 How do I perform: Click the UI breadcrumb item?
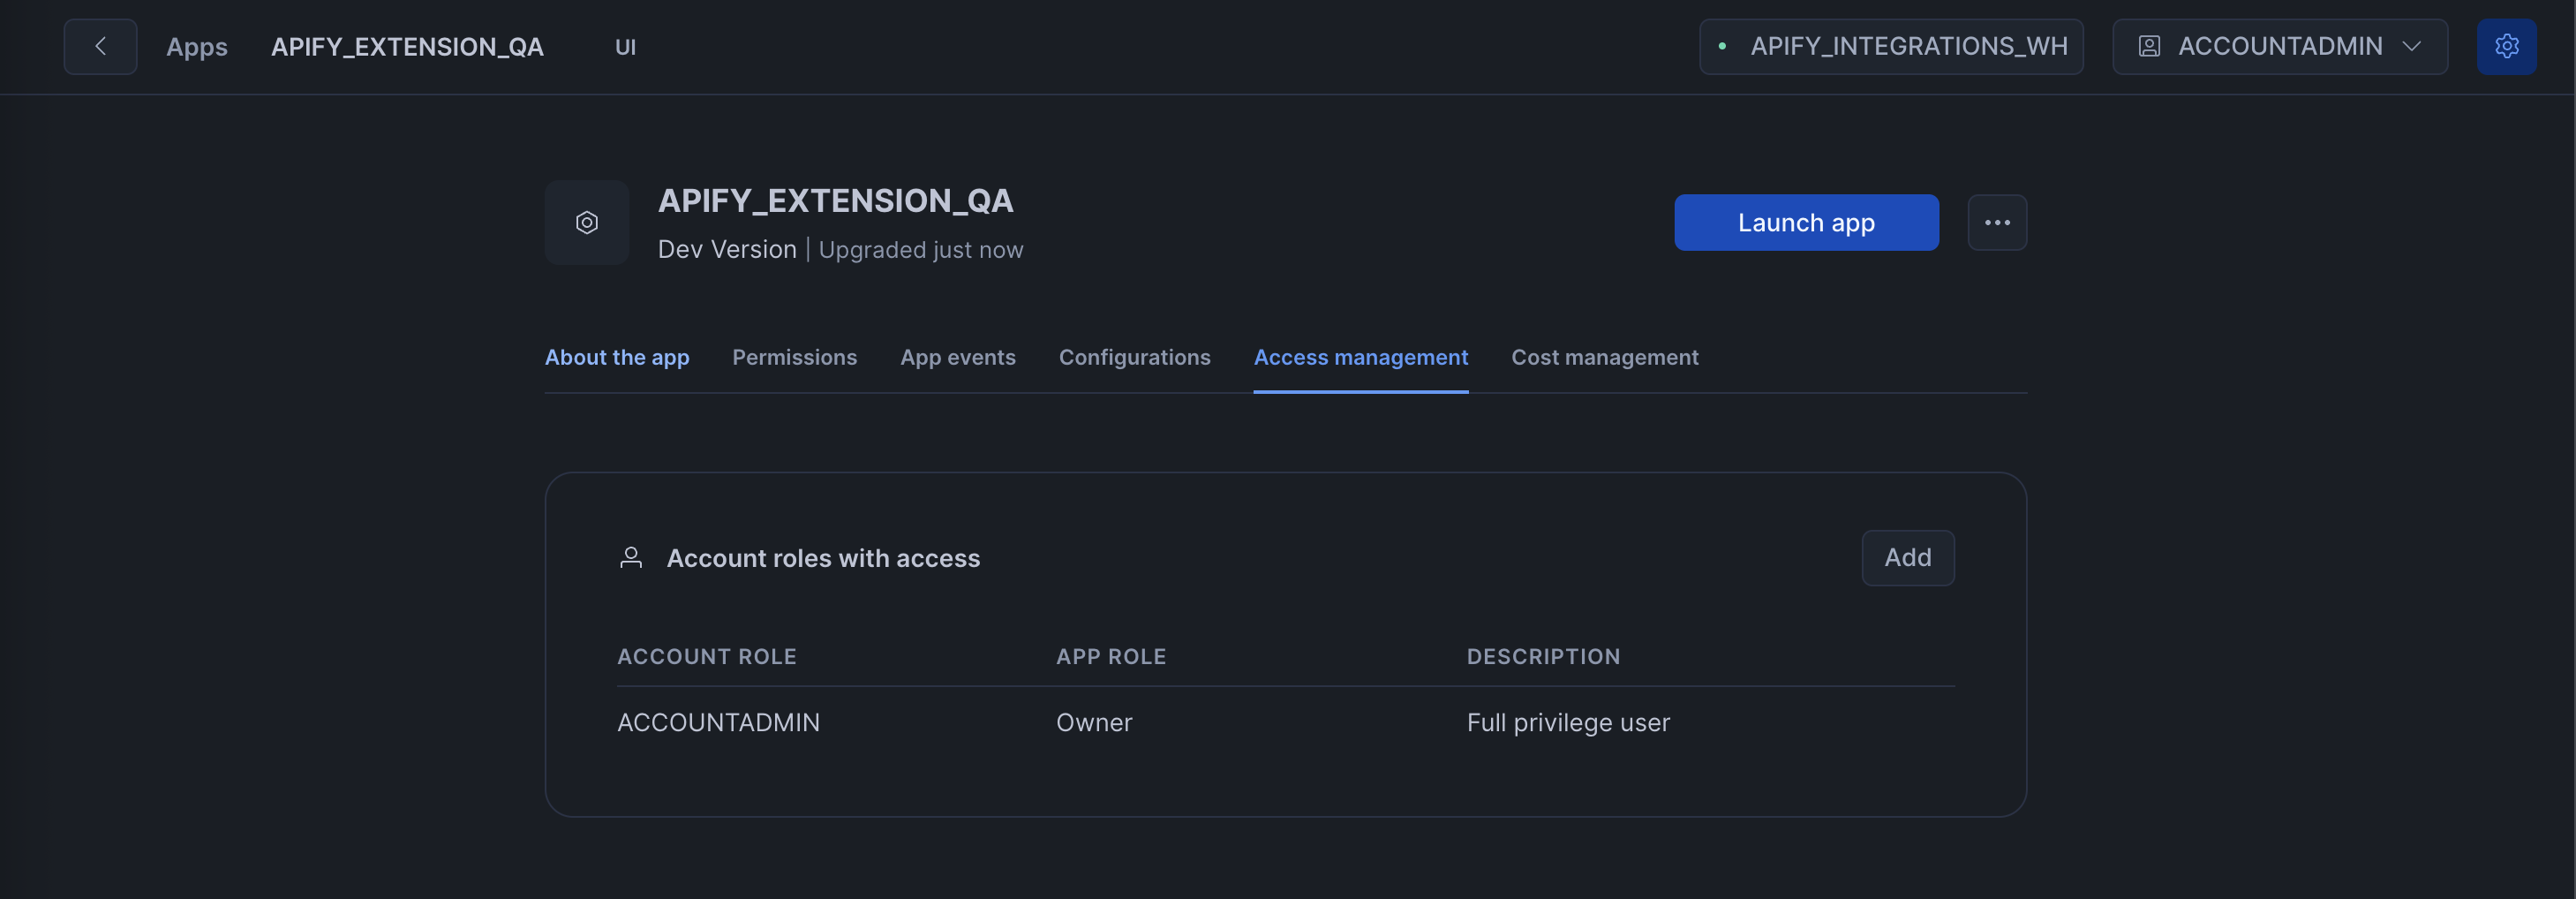(626, 46)
